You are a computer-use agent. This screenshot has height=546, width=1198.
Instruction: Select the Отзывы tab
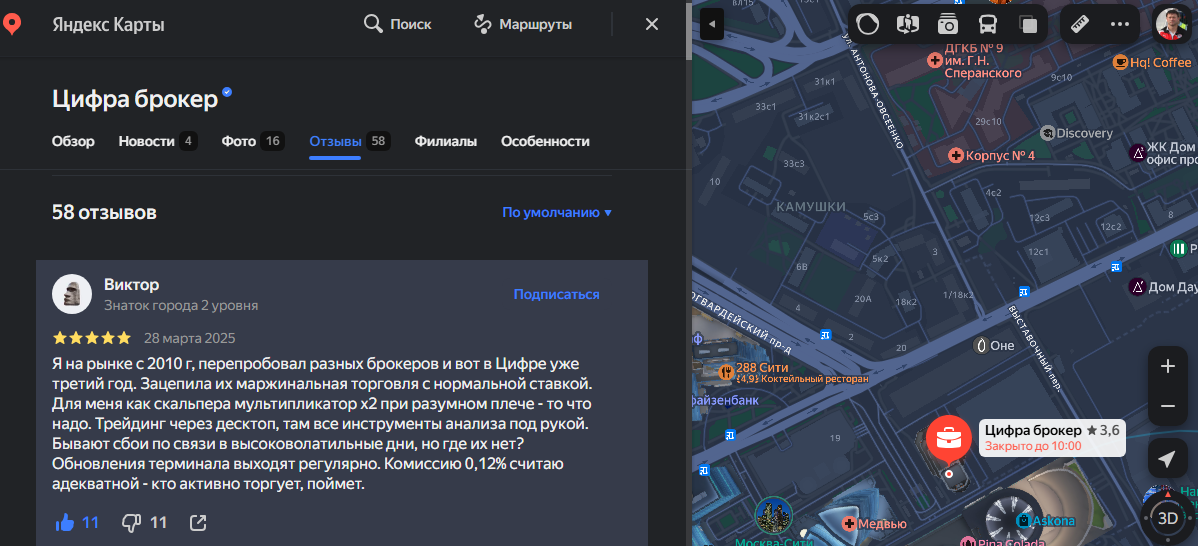[x=350, y=141]
